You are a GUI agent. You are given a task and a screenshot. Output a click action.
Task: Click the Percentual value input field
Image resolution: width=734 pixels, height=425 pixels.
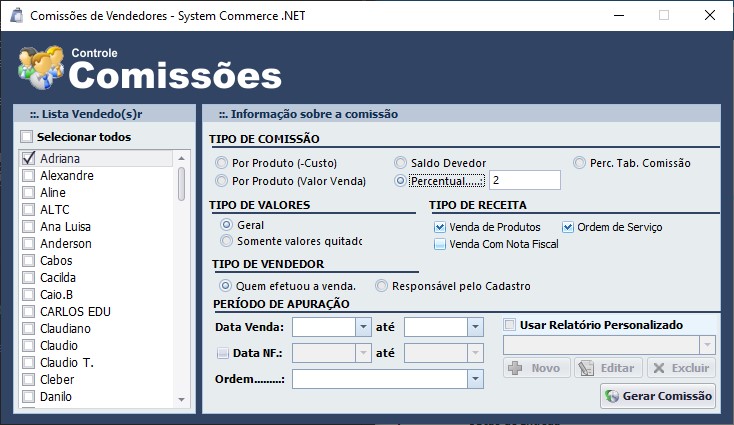524,180
